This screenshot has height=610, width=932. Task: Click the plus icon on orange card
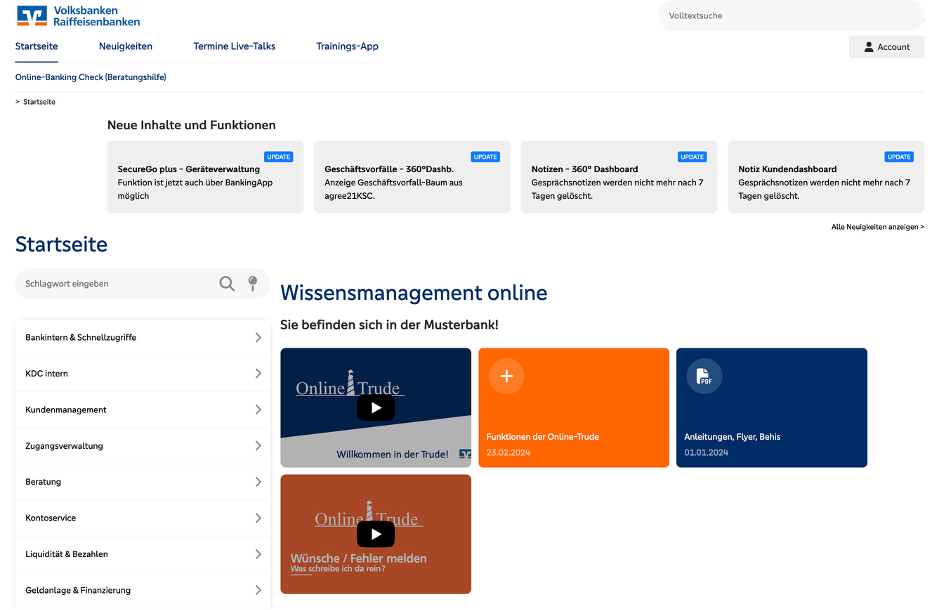pyautogui.click(x=506, y=376)
